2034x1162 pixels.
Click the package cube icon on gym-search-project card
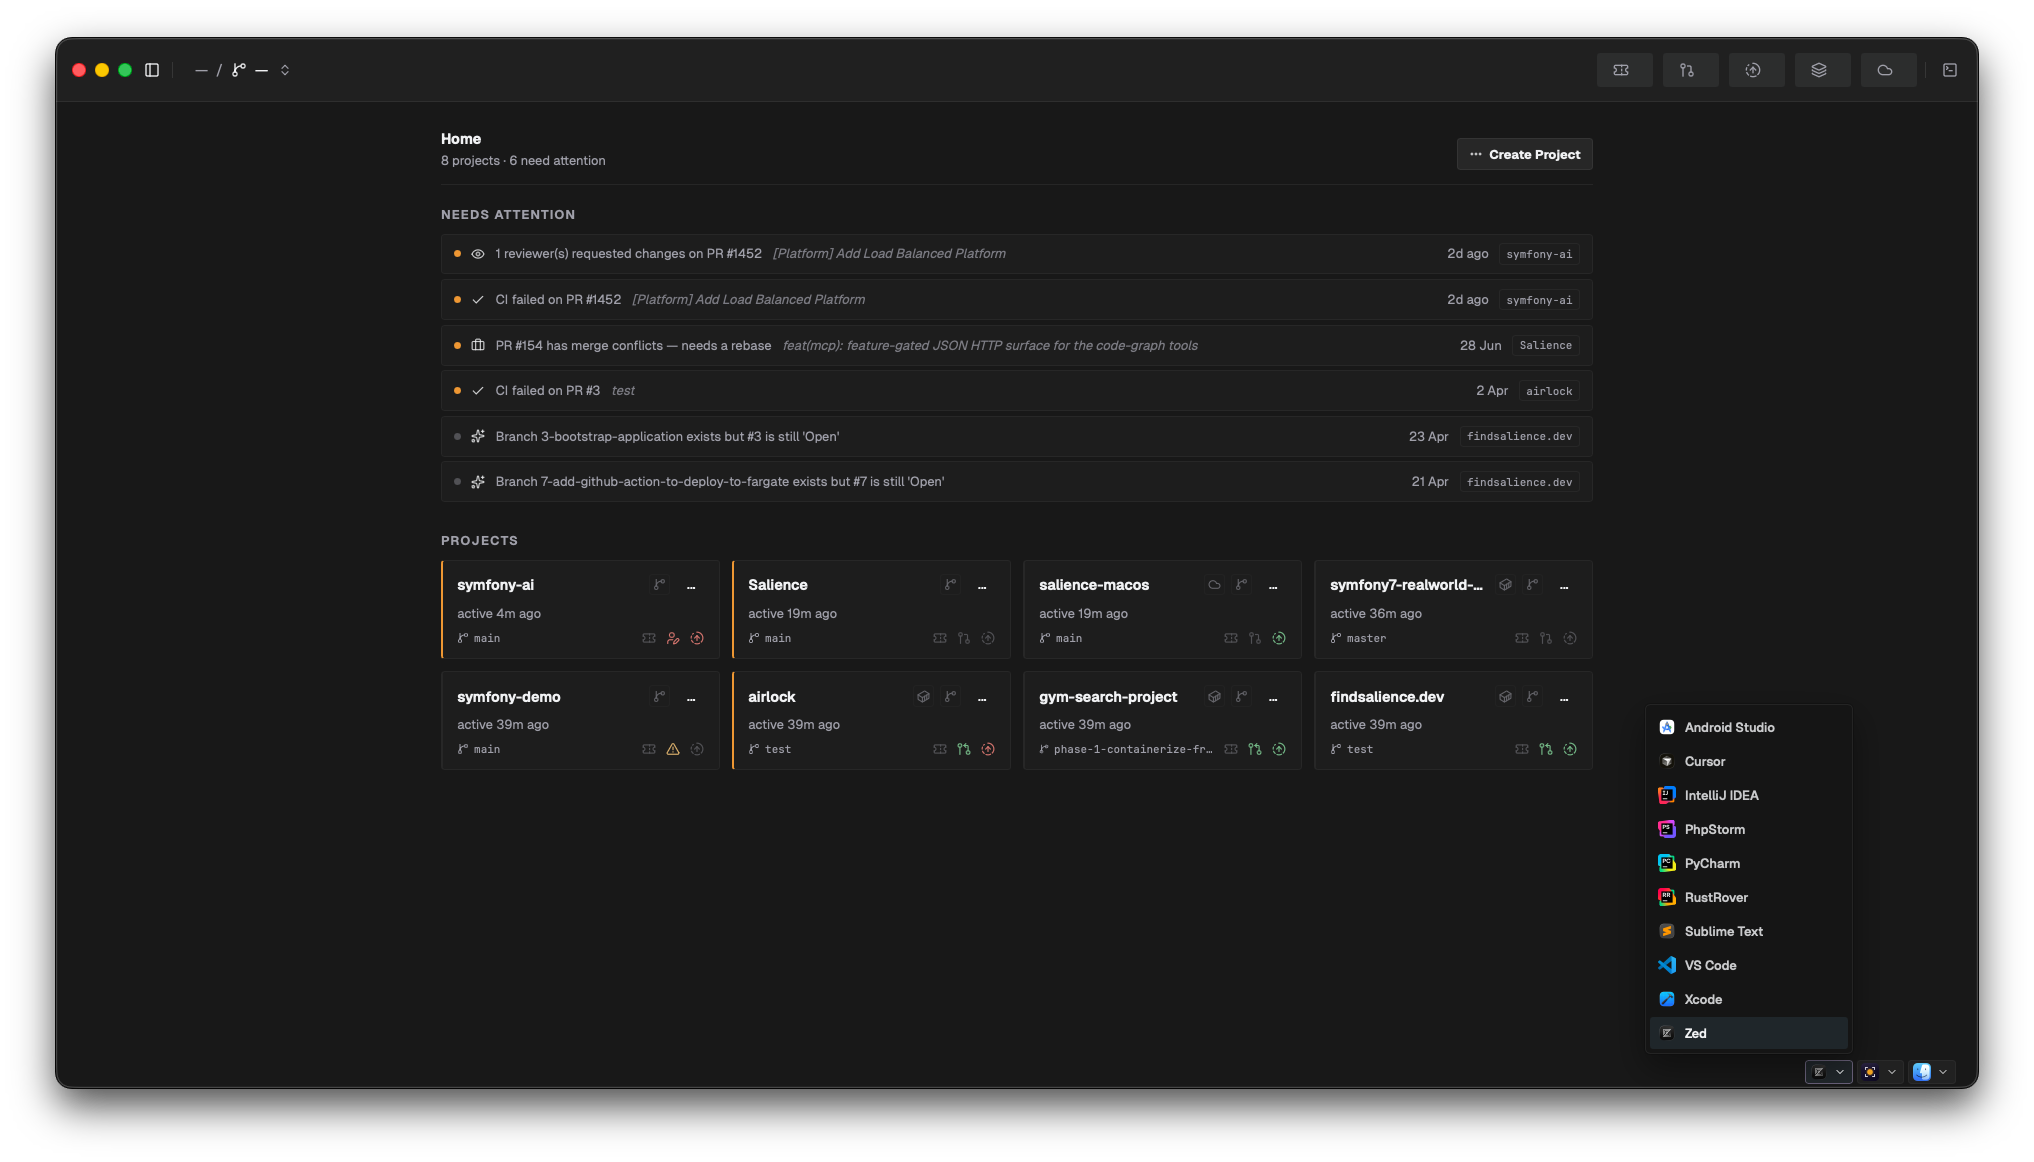(1214, 697)
